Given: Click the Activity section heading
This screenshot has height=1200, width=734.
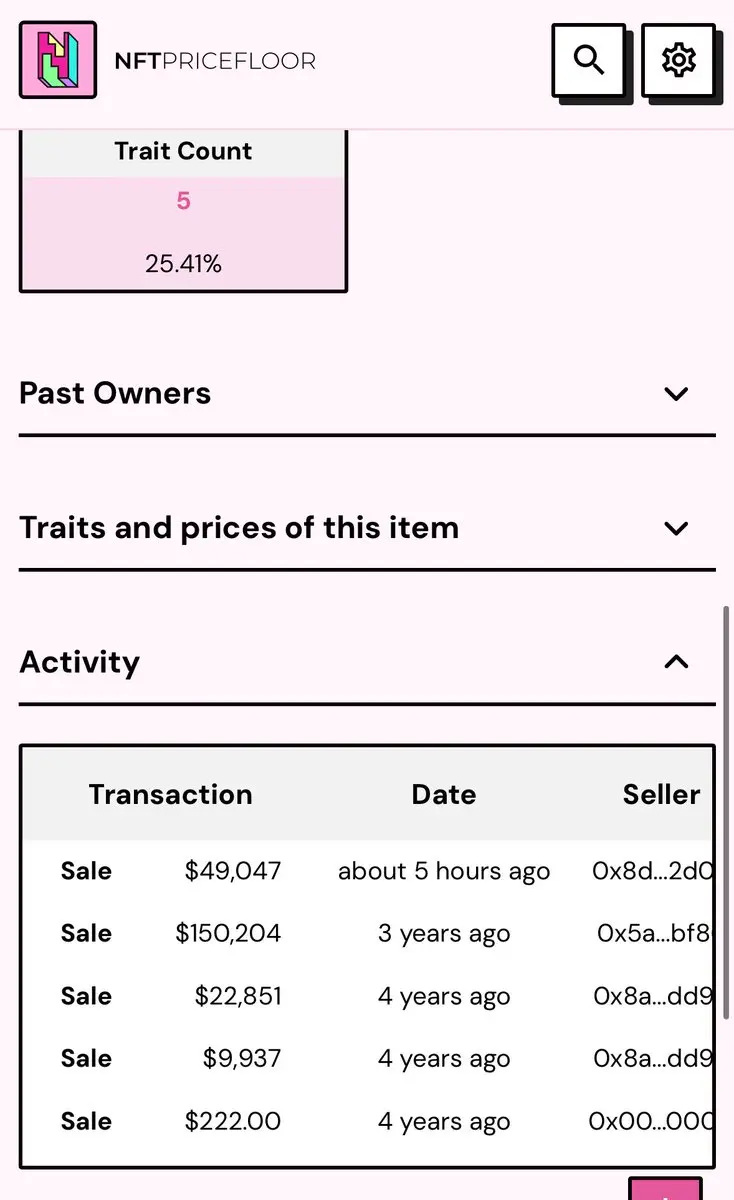Looking at the screenshot, I should click(x=79, y=662).
